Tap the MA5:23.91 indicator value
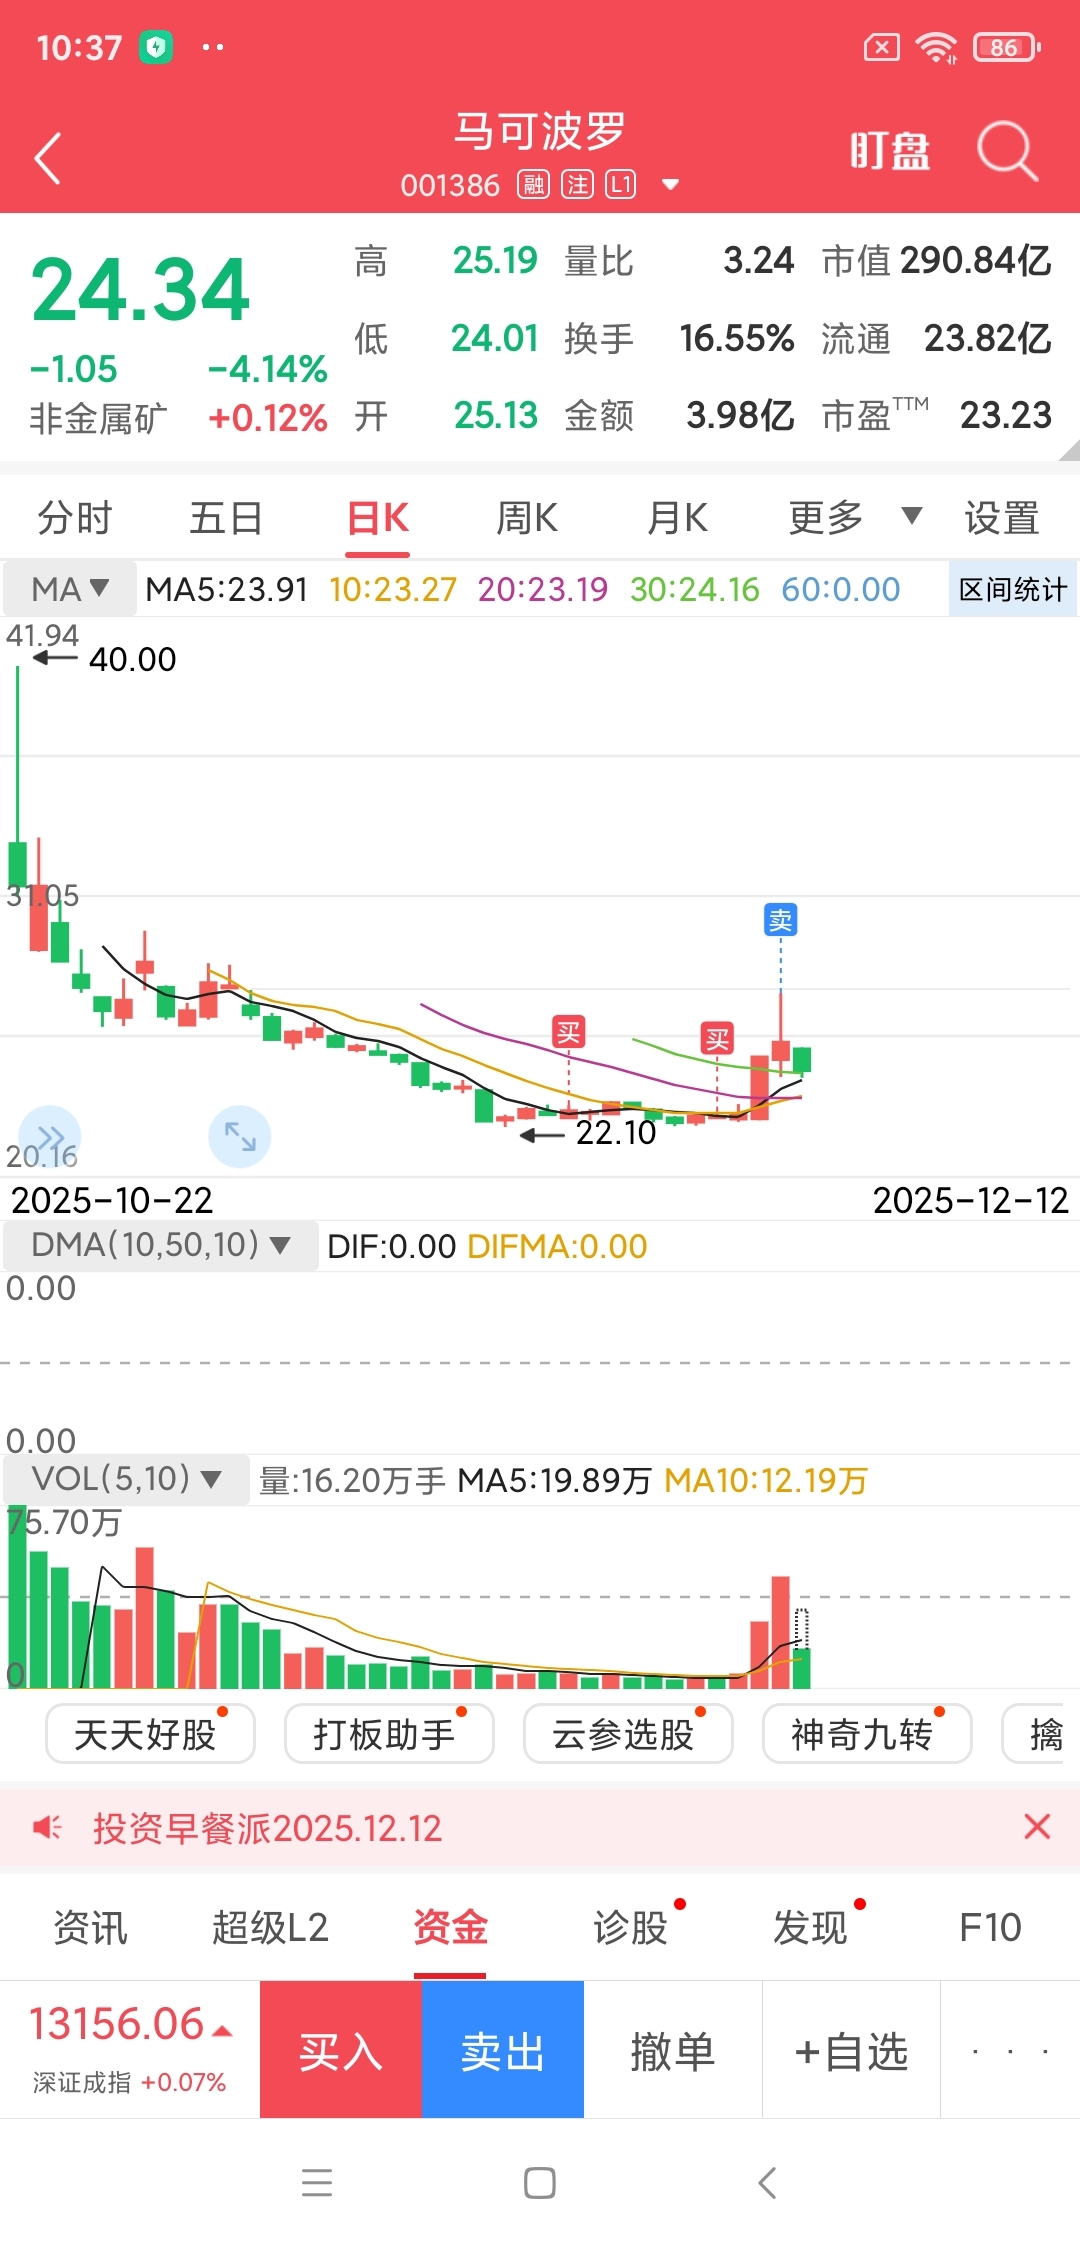Image resolution: width=1080 pixels, height=2248 pixels. (x=227, y=589)
